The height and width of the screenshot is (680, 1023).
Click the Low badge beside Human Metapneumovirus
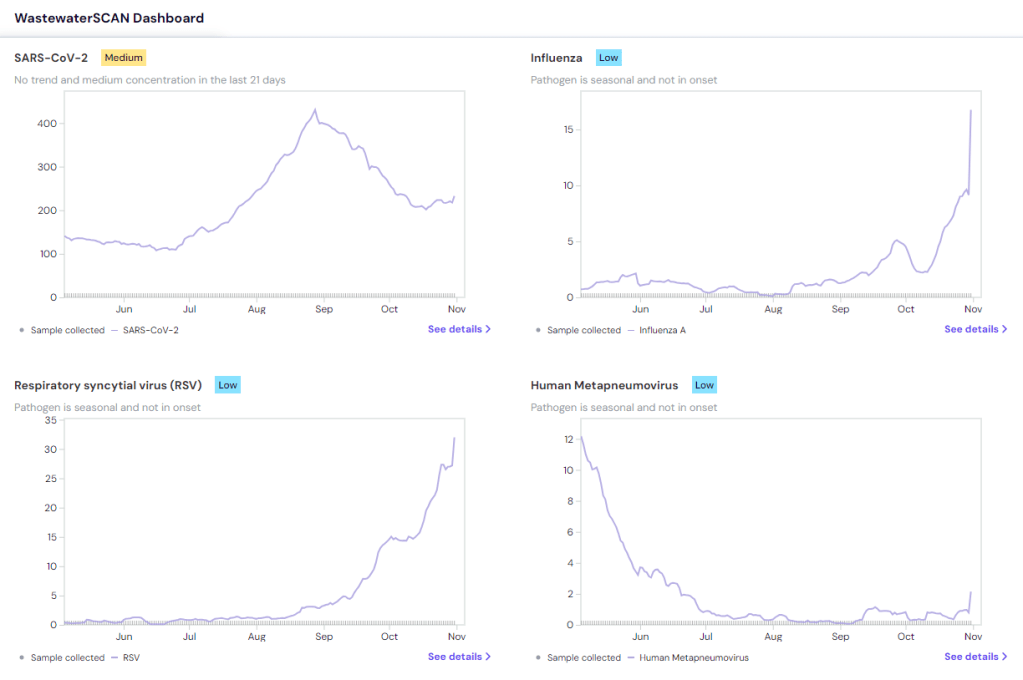click(x=704, y=385)
